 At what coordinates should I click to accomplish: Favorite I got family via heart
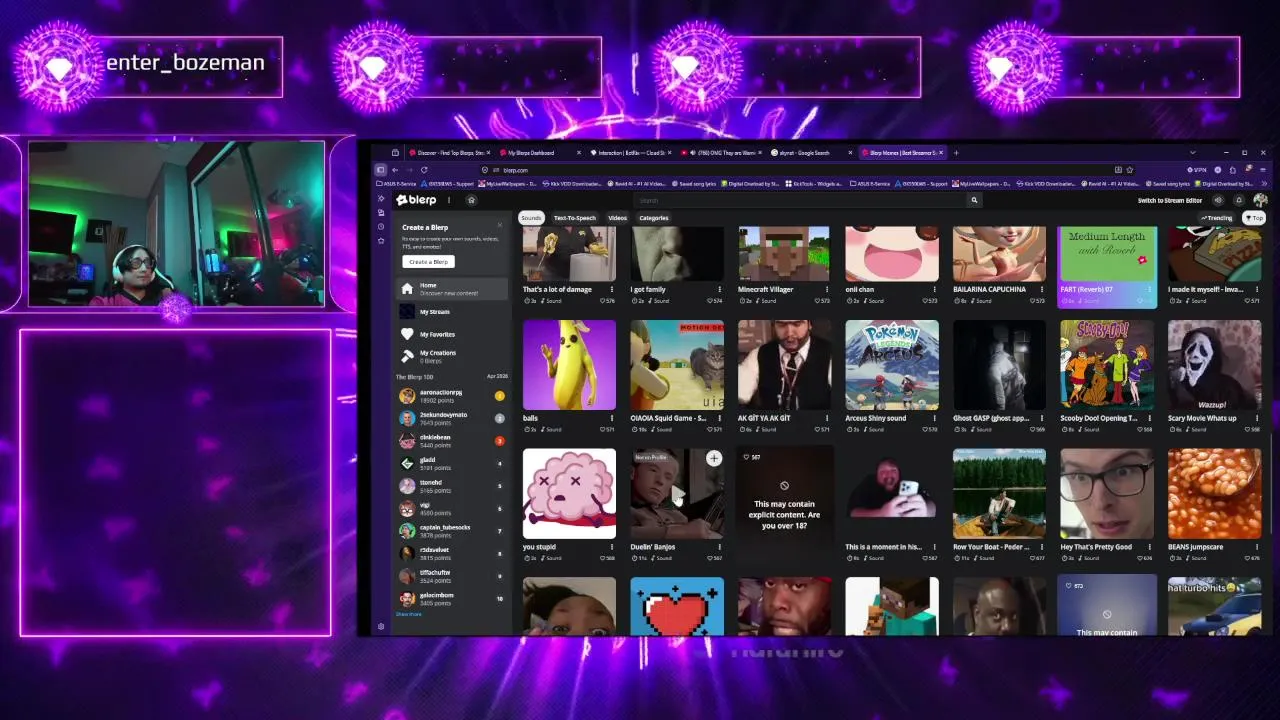(x=709, y=301)
